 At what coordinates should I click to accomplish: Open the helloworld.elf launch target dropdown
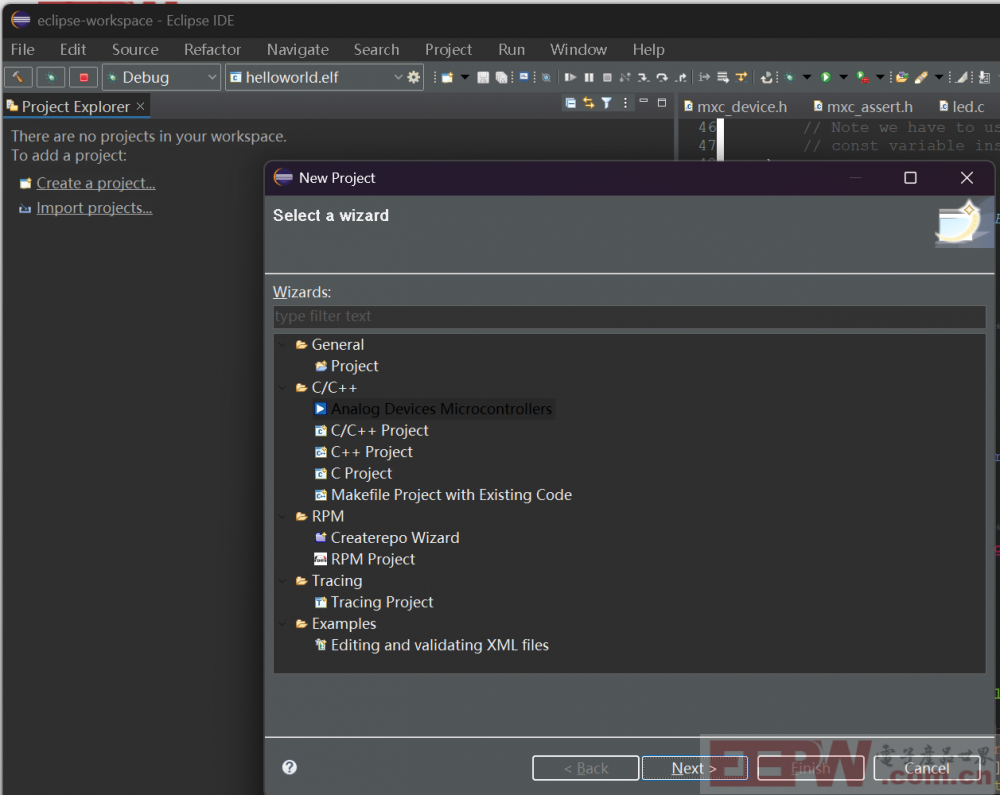pos(398,77)
